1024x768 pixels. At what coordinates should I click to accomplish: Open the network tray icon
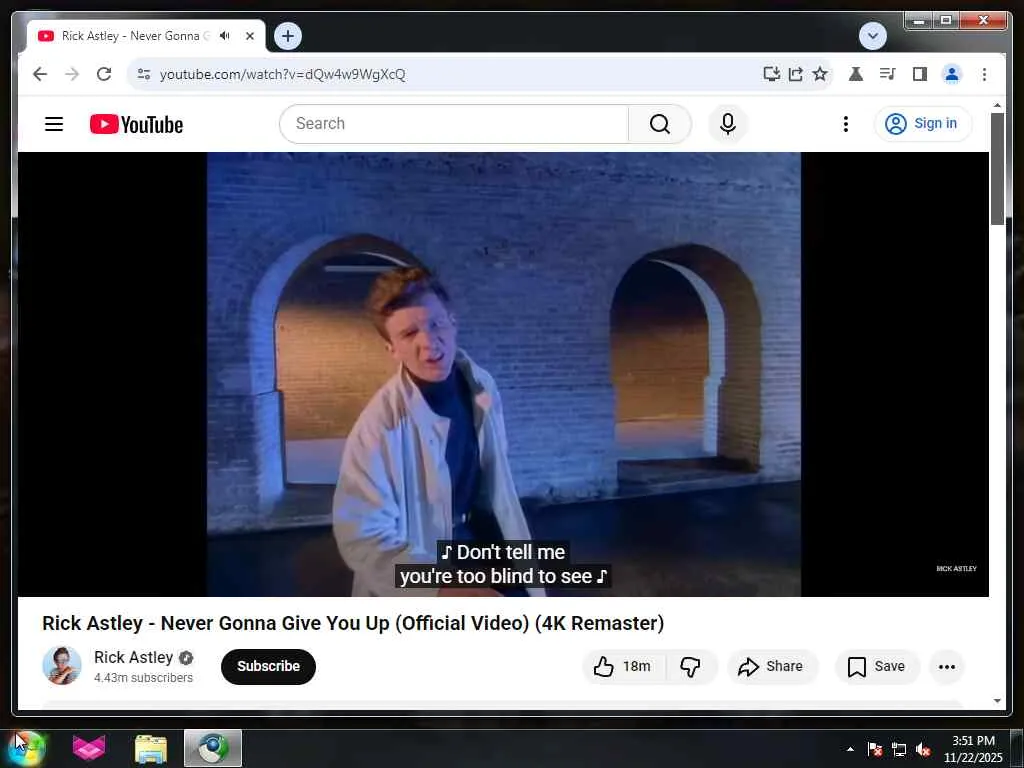pos(899,749)
